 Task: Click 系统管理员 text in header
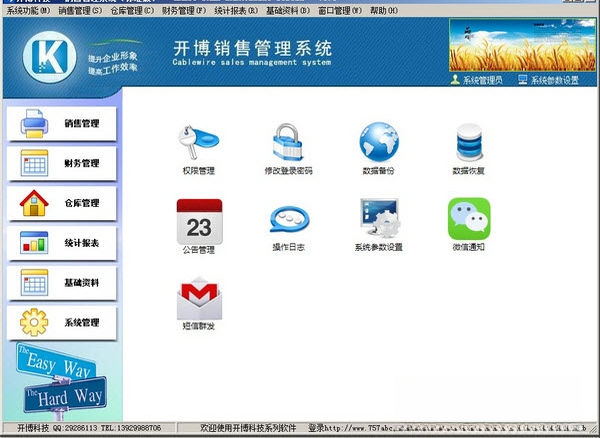pyautogui.click(x=483, y=80)
